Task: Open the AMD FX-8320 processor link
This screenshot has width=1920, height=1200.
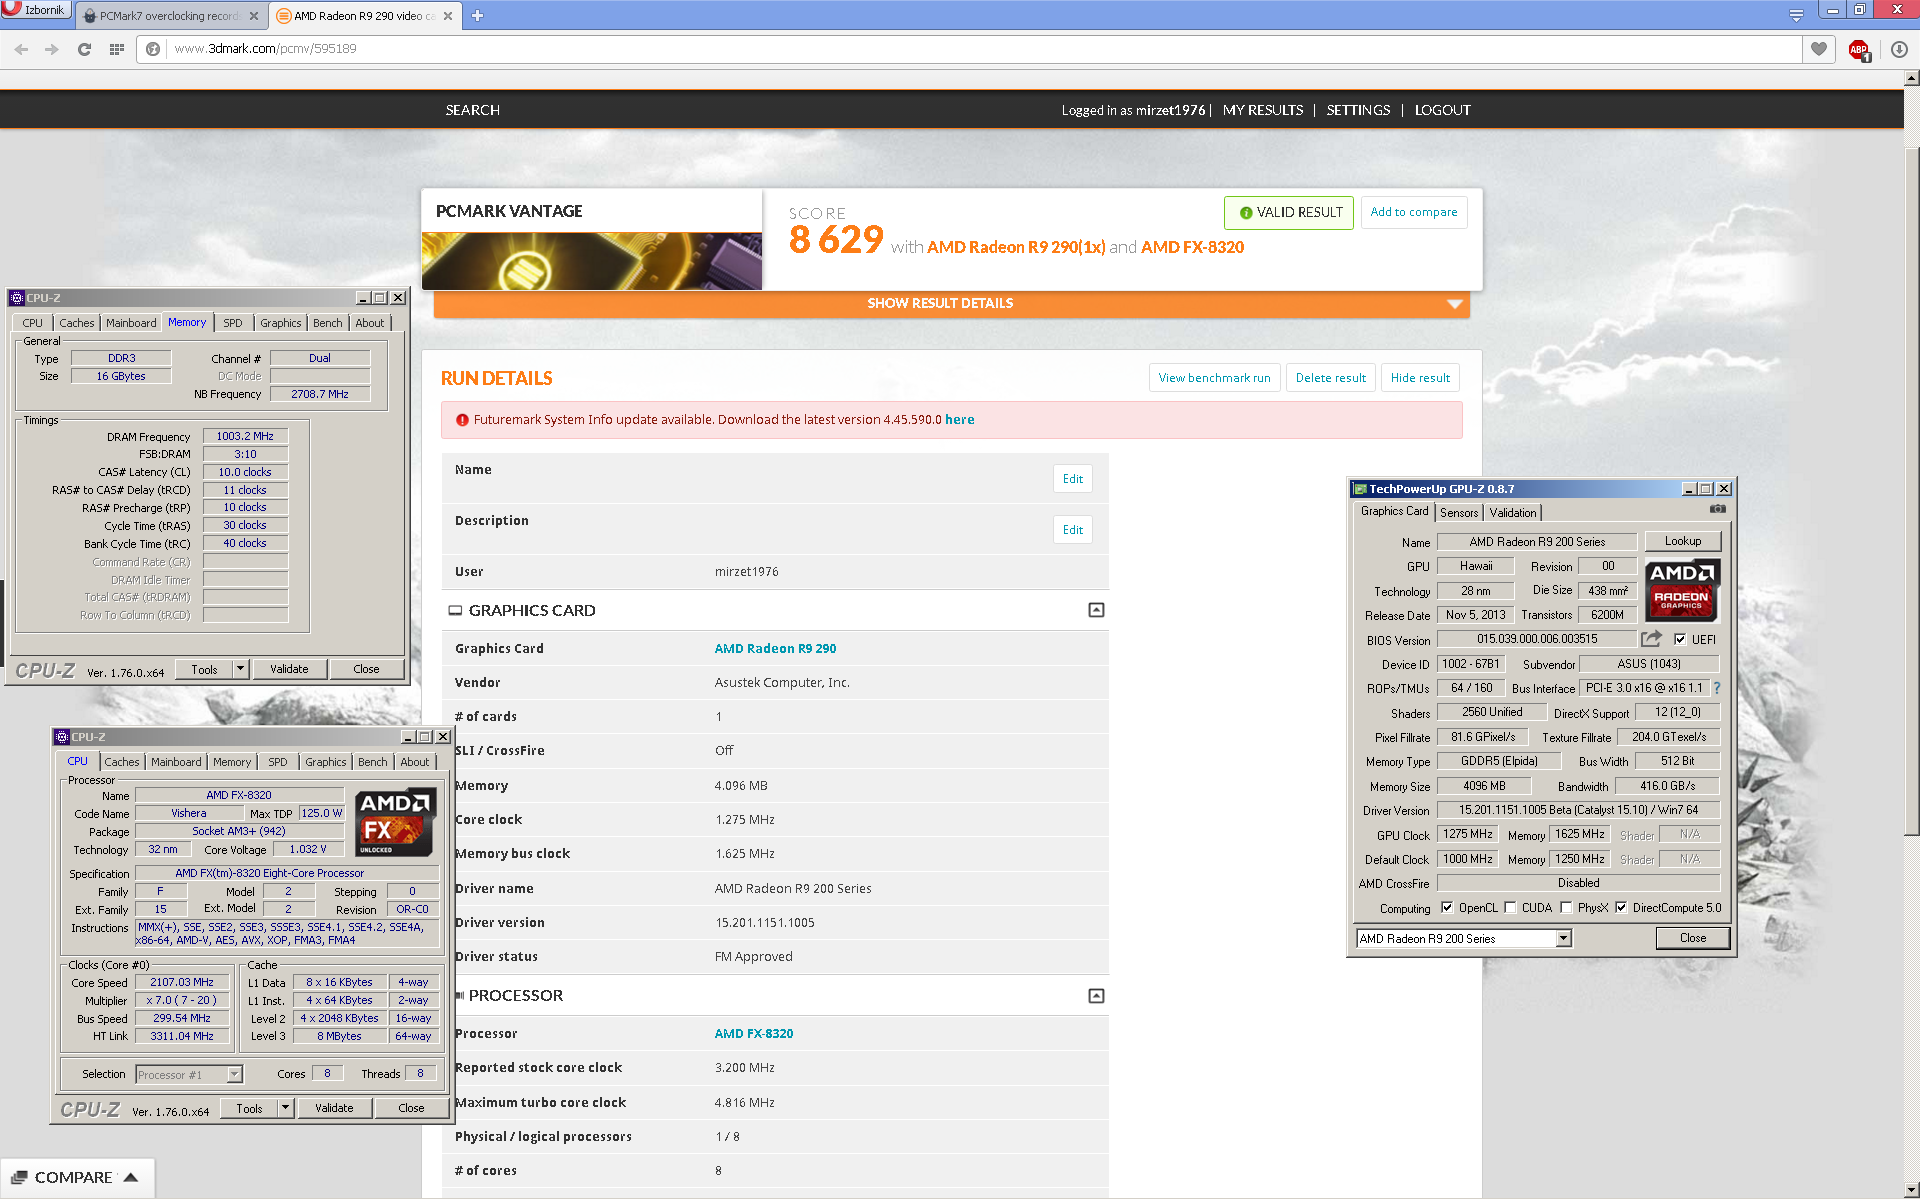Action: pos(753,1034)
